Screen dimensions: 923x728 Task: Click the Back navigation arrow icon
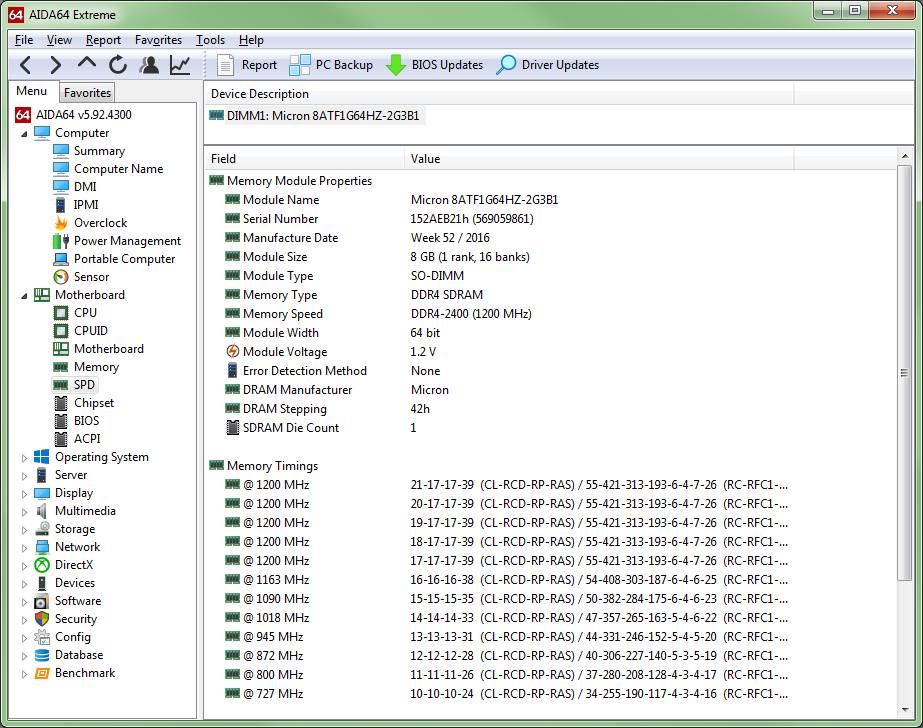26,65
